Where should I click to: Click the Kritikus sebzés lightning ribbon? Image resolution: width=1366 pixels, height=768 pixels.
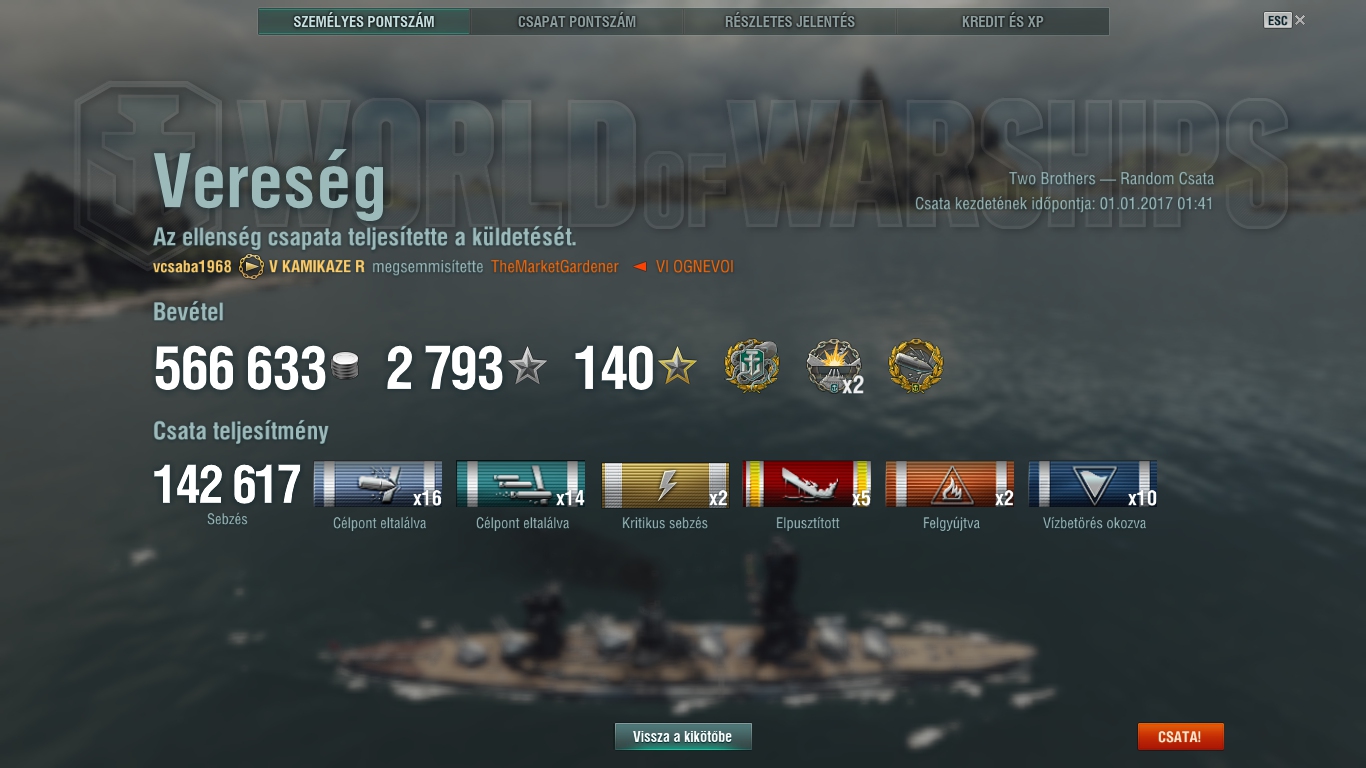click(665, 484)
